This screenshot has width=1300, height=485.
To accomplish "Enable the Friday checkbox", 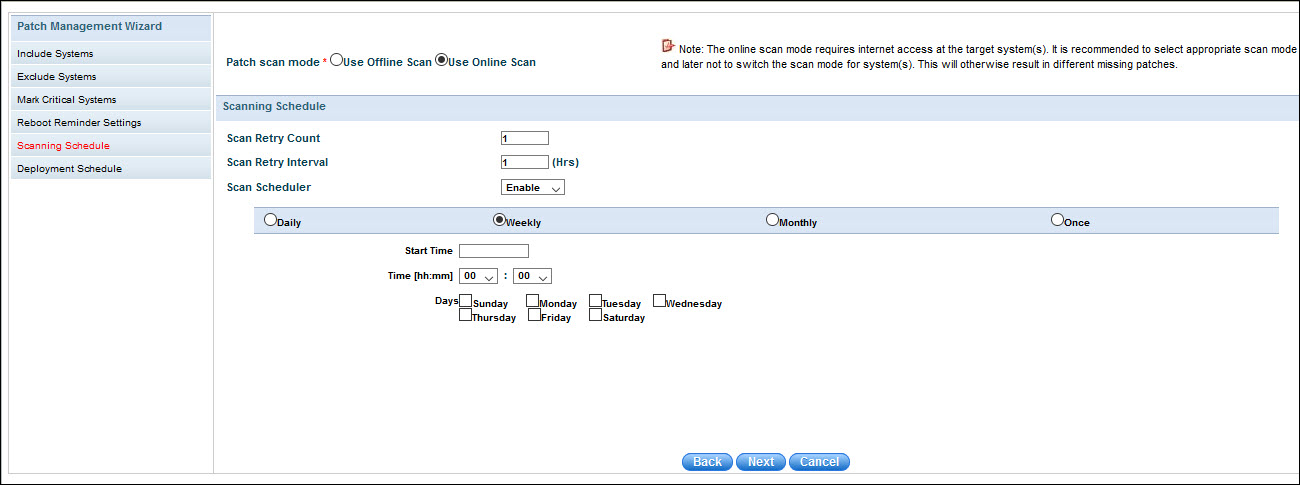I will pos(534,315).
